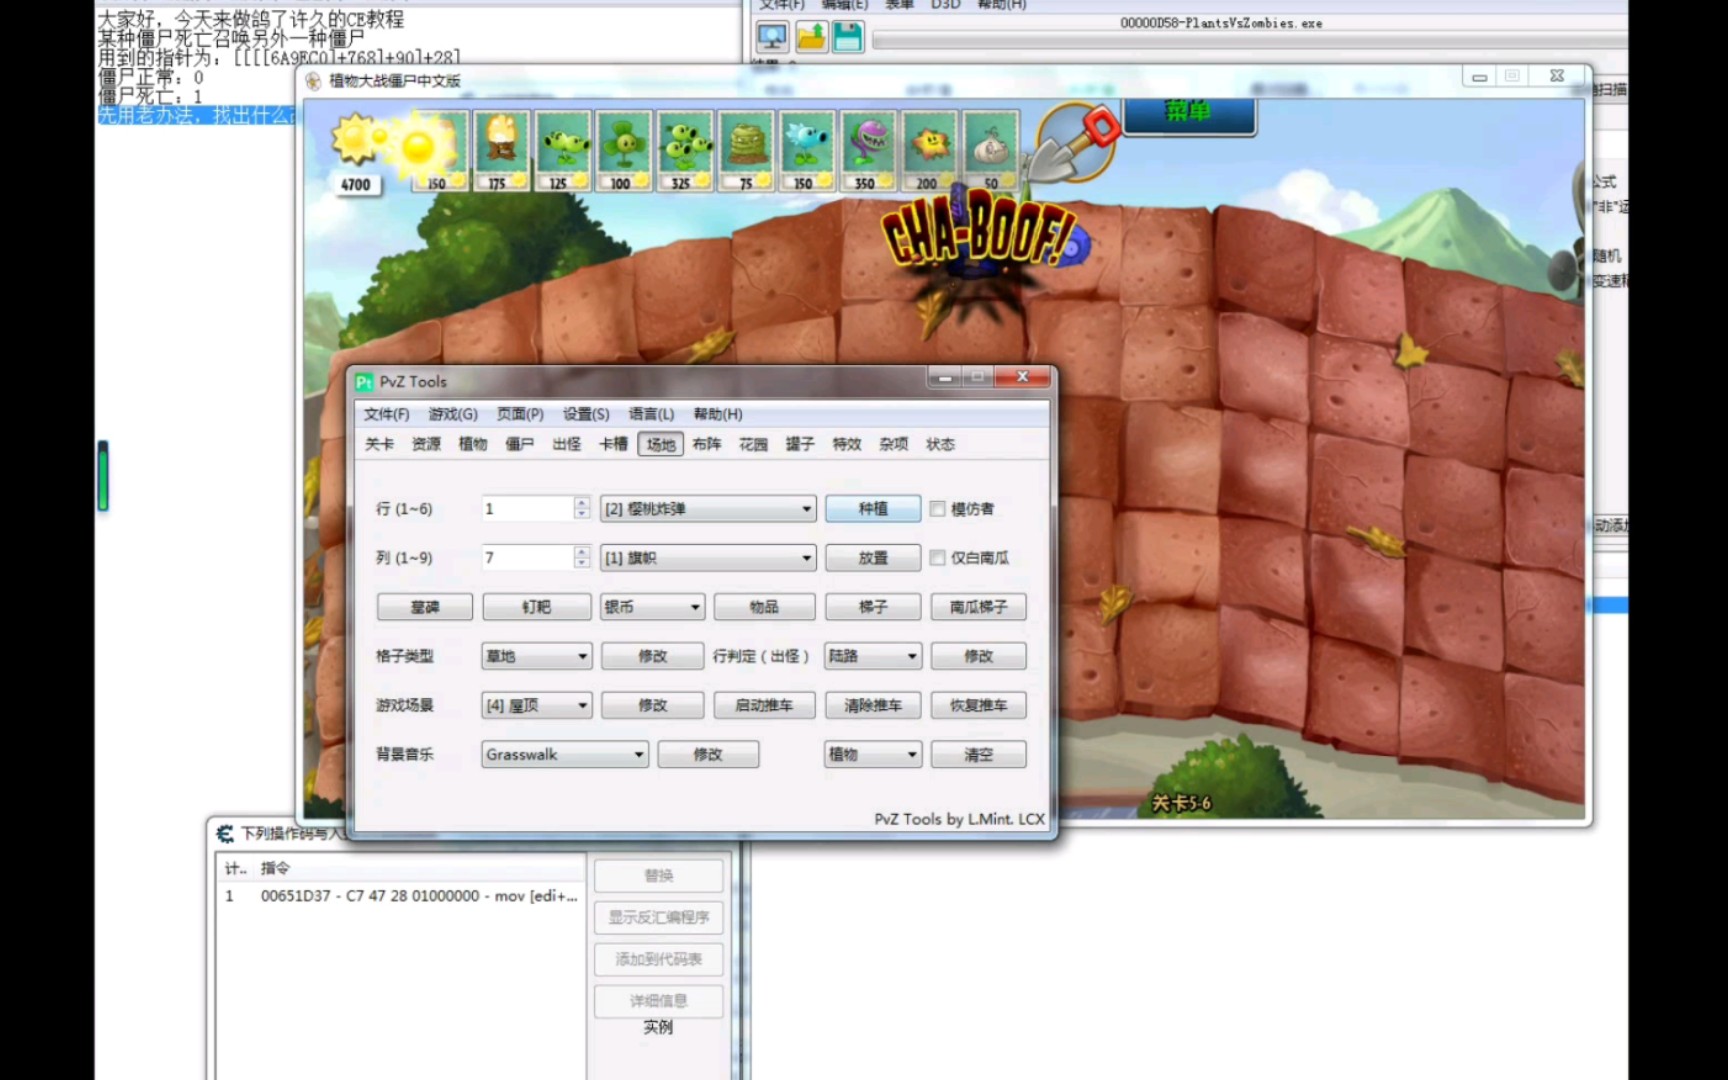Viewport: 1728px width, 1080px height.
Task: Click the PvZ Tools title bar icon
Action: [364, 382]
